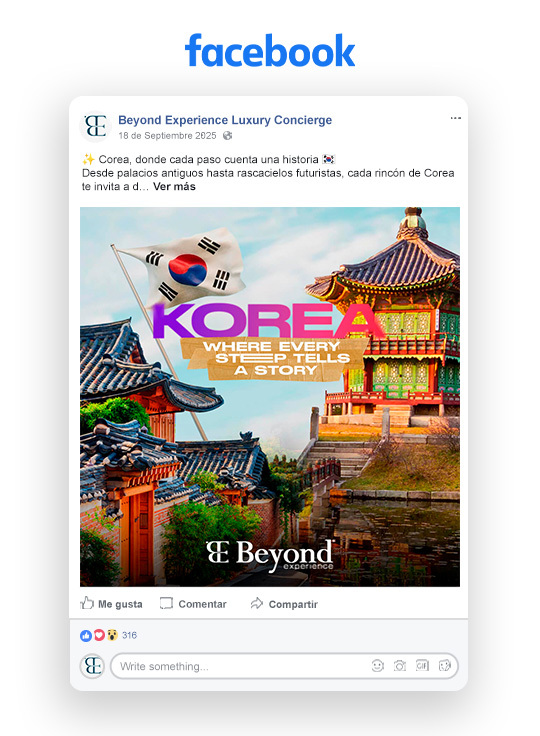This screenshot has height=736, width=540.
Task: Open the three-dot post options menu
Action: [x=455, y=118]
